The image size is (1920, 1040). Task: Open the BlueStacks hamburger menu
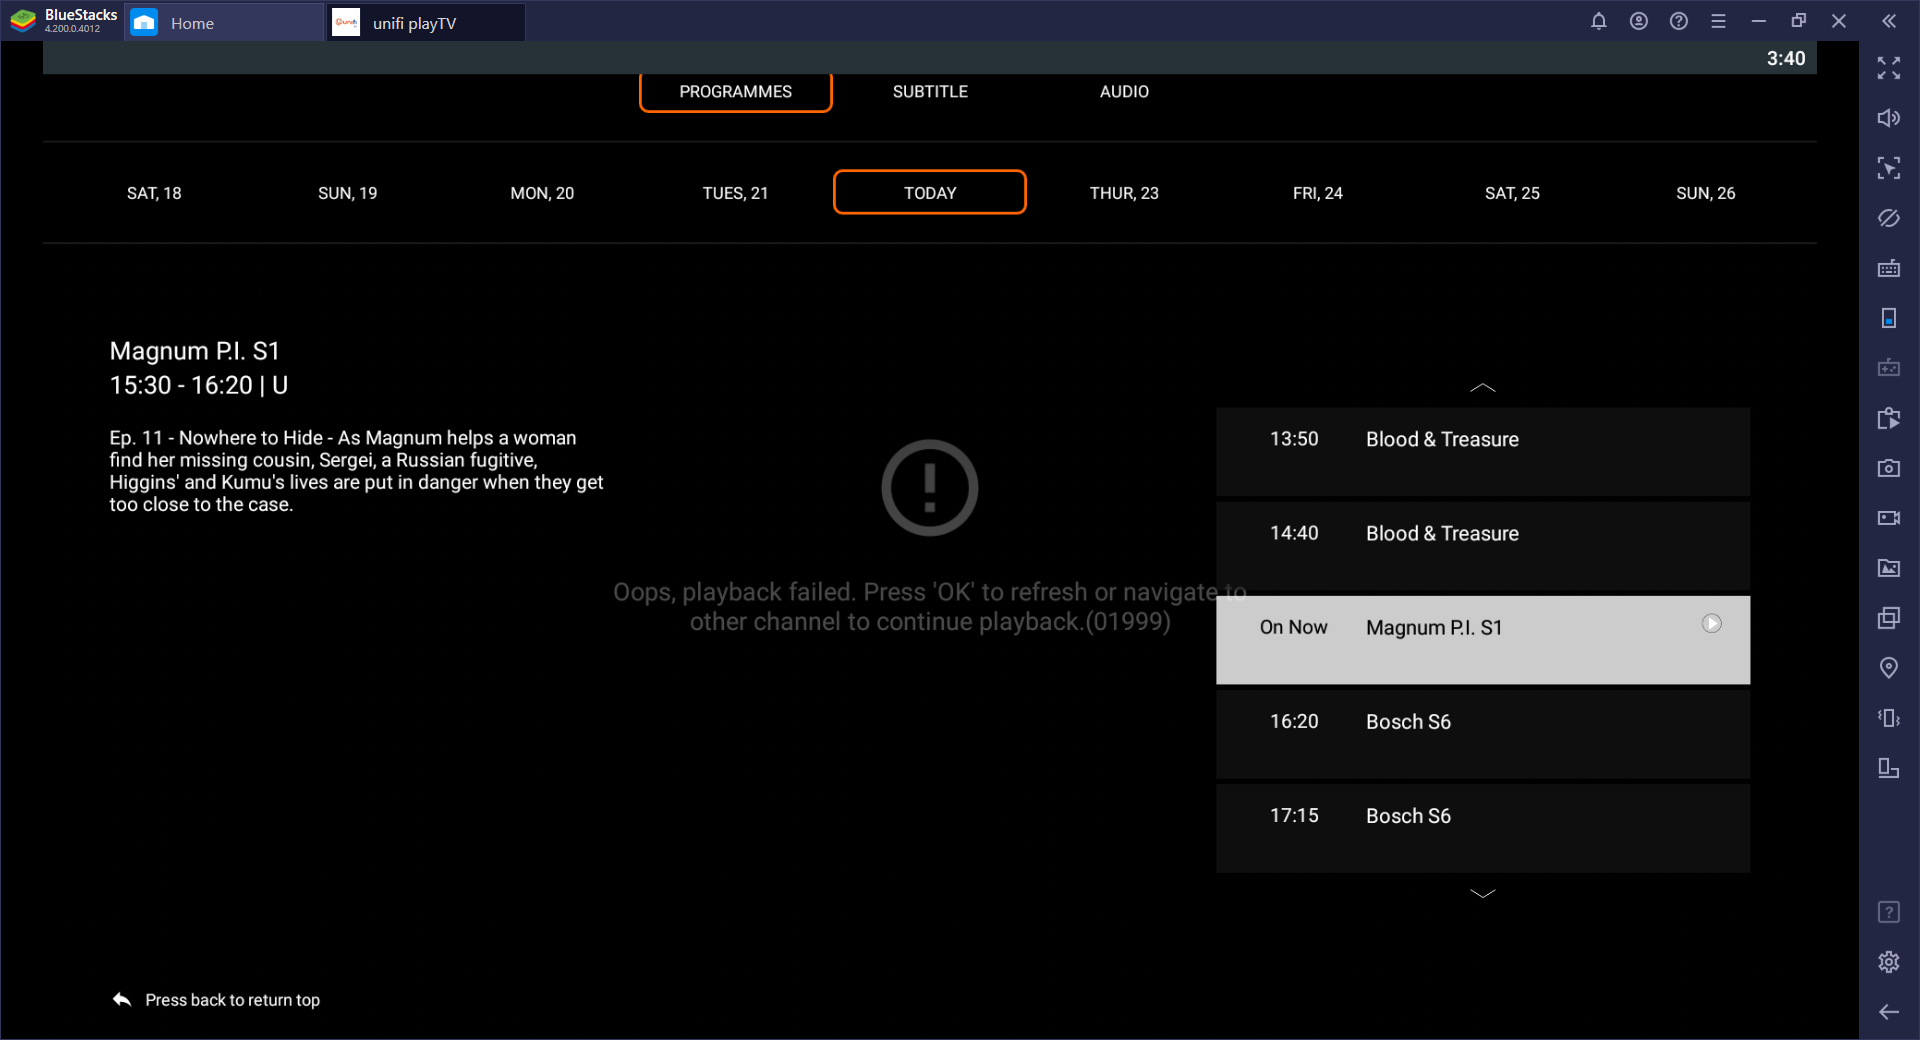1719,21
